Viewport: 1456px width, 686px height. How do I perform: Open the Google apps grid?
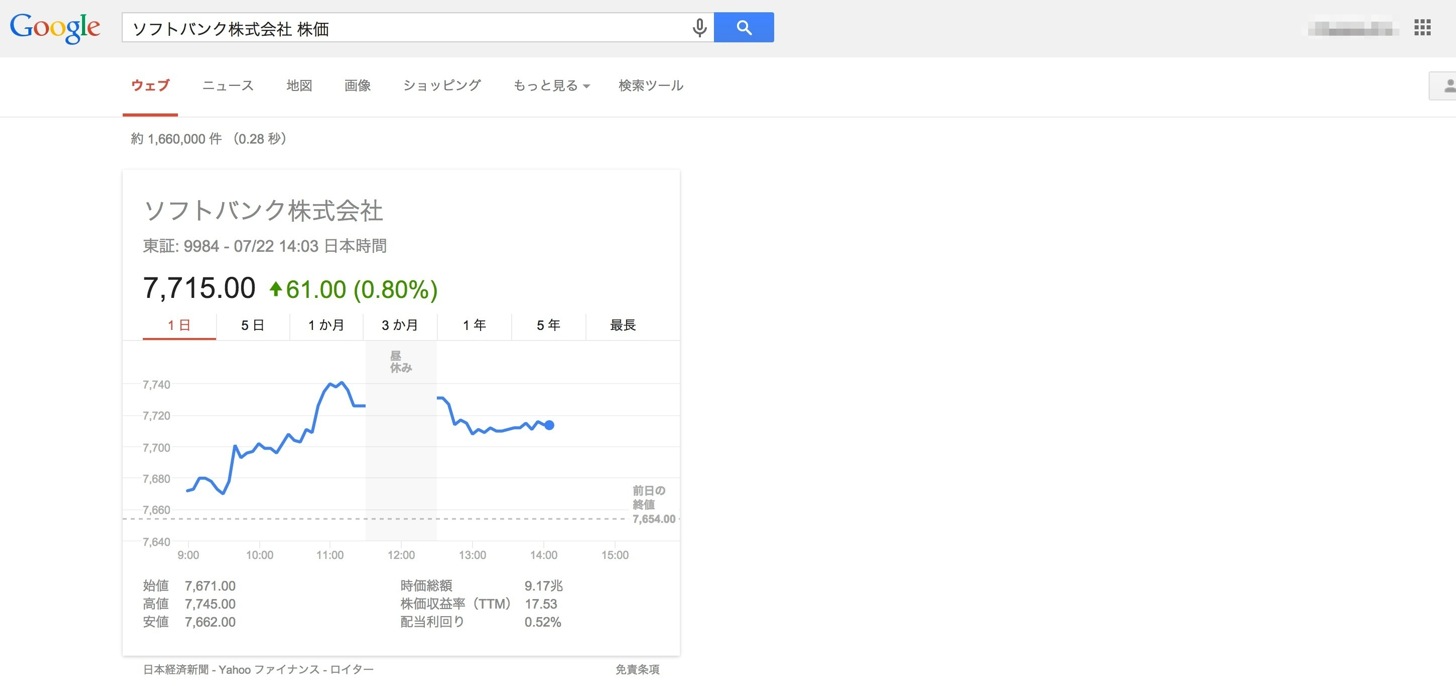tap(1422, 28)
